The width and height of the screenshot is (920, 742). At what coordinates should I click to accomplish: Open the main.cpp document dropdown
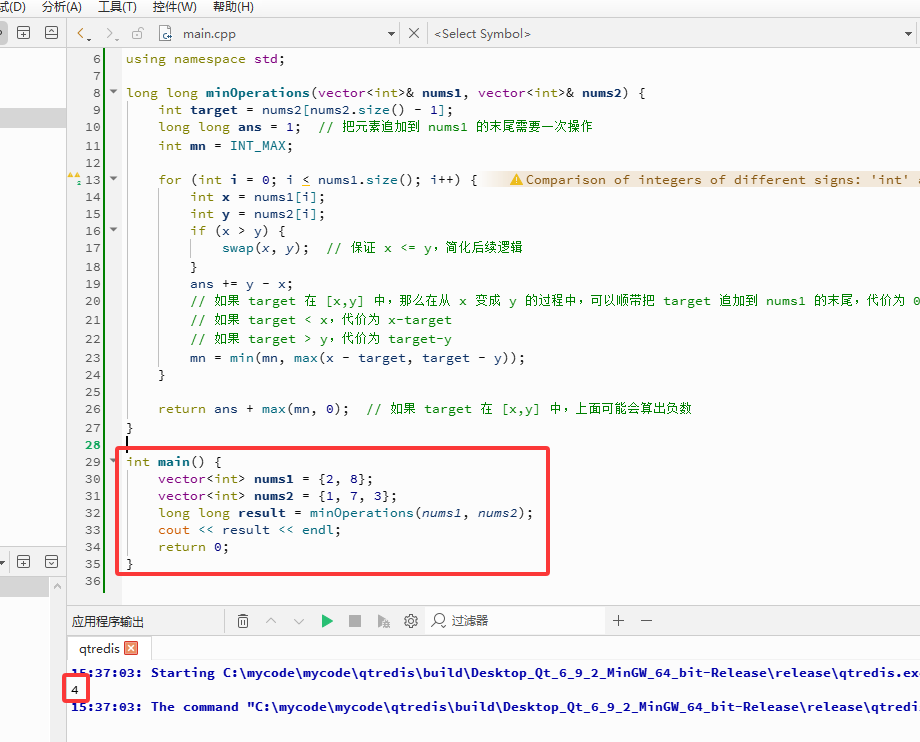point(391,34)
